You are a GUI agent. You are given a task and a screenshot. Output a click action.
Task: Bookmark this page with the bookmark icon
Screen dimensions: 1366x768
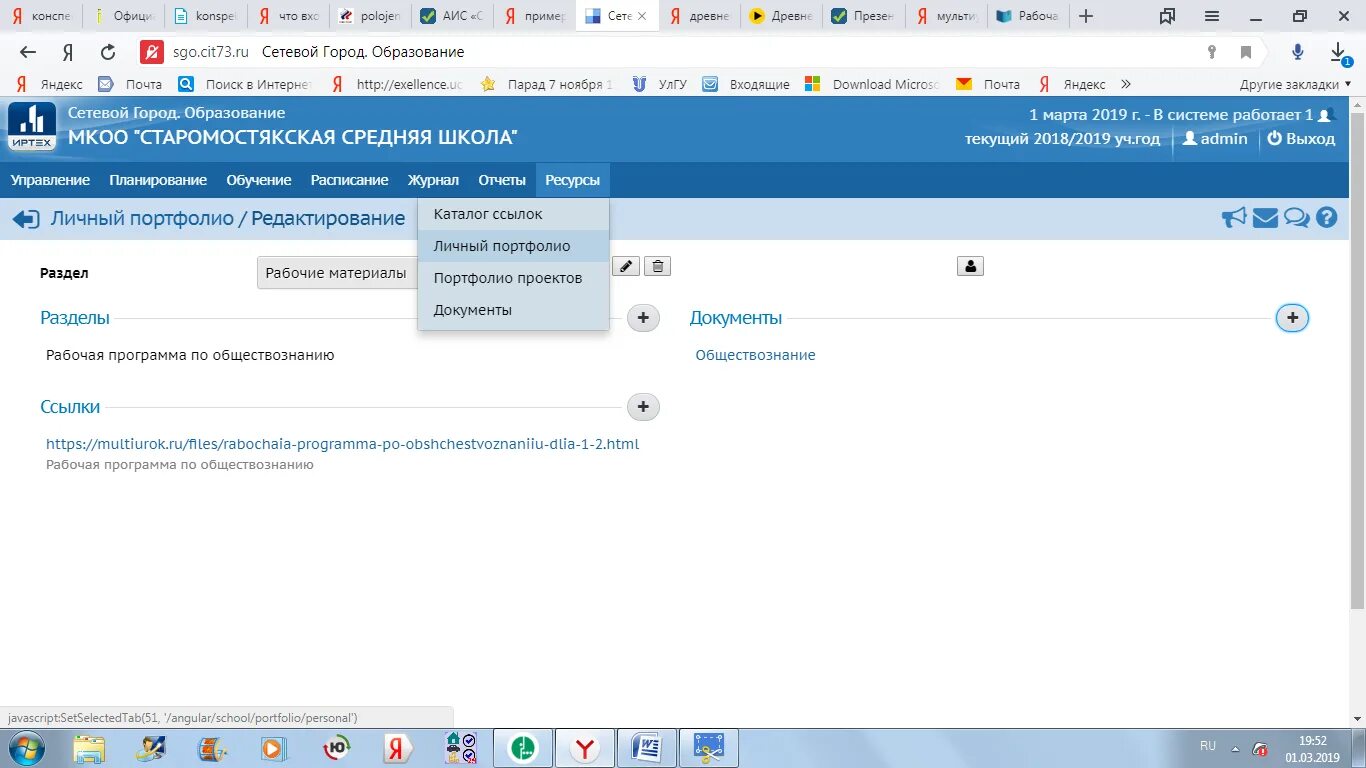1246,52
